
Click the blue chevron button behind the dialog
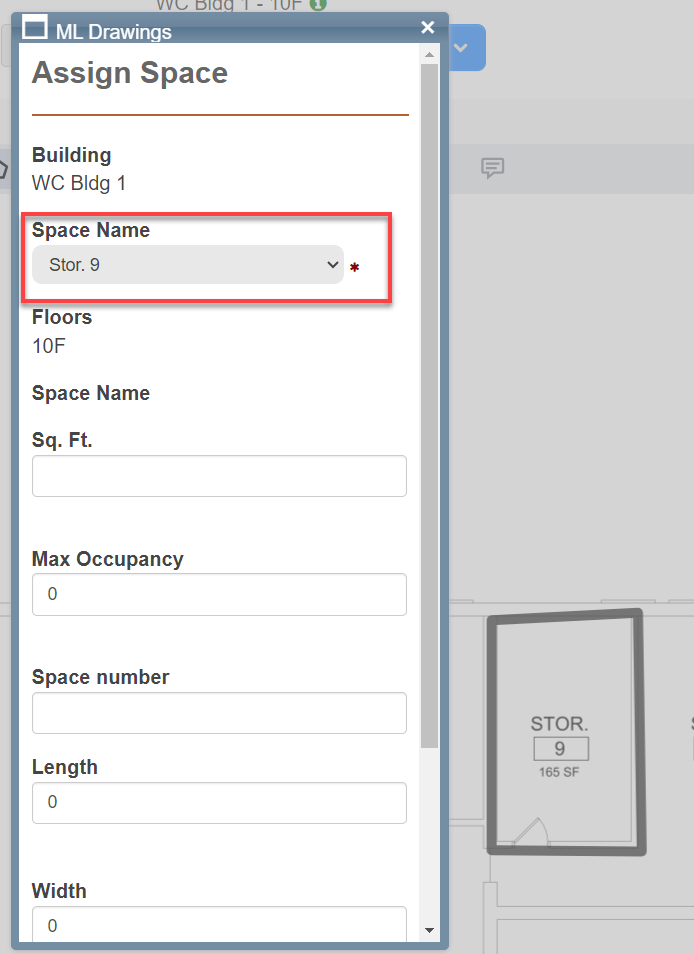[462, 47]
